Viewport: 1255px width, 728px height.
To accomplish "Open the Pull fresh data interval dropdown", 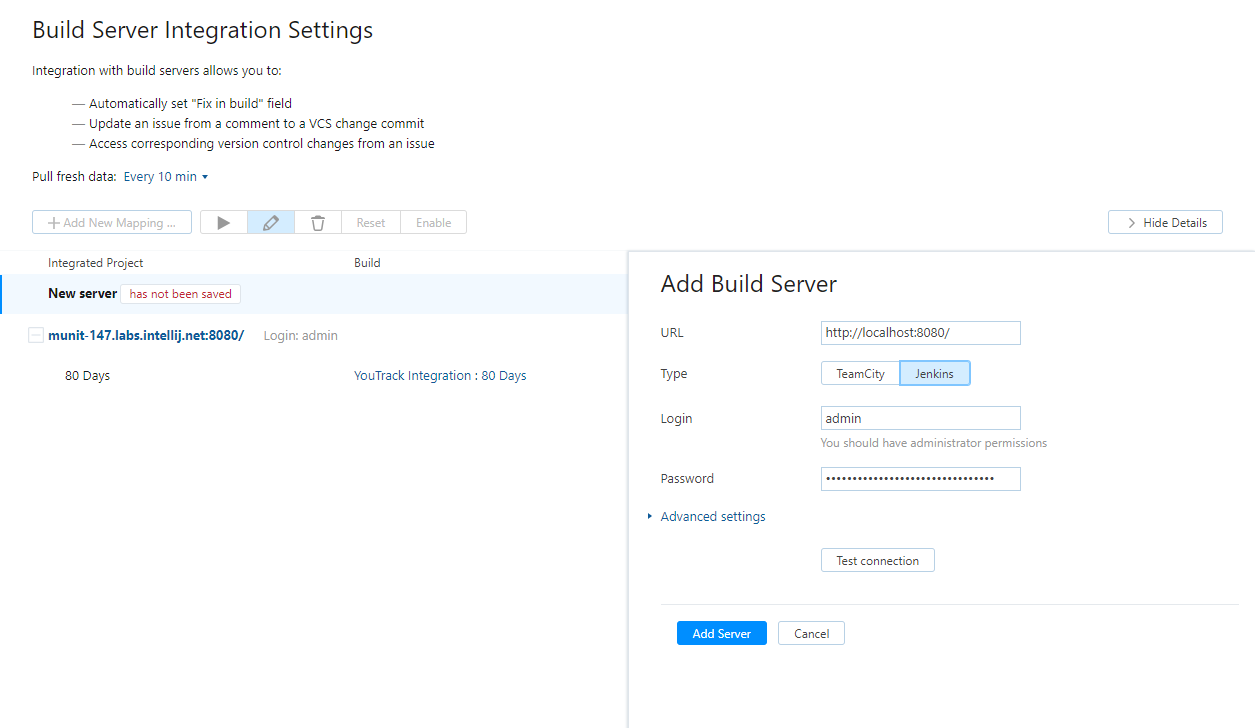I will coord(165,177).
